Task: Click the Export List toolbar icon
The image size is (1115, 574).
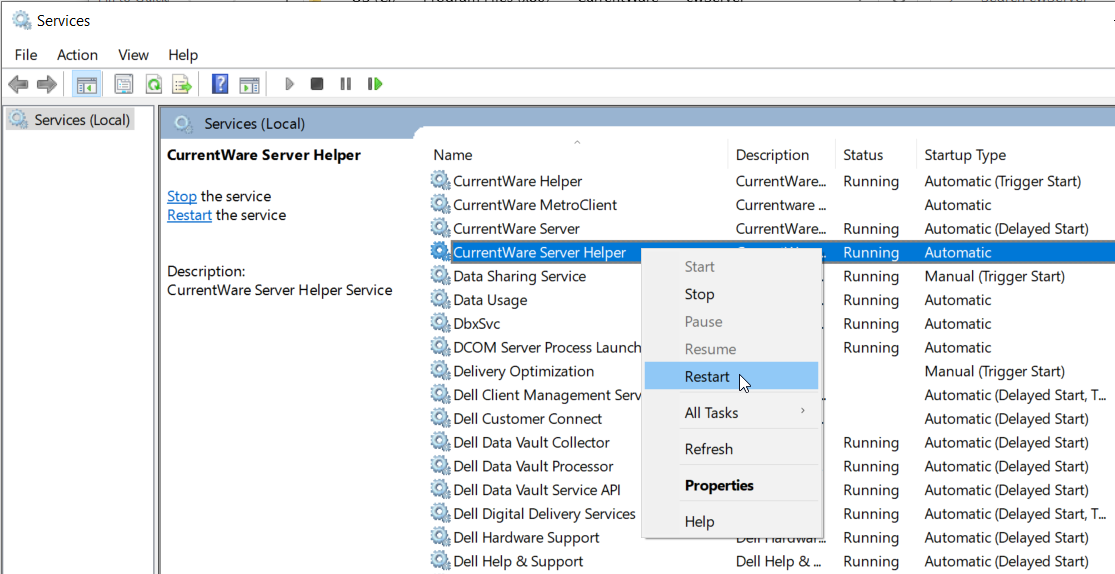Action: coord(182,85)
